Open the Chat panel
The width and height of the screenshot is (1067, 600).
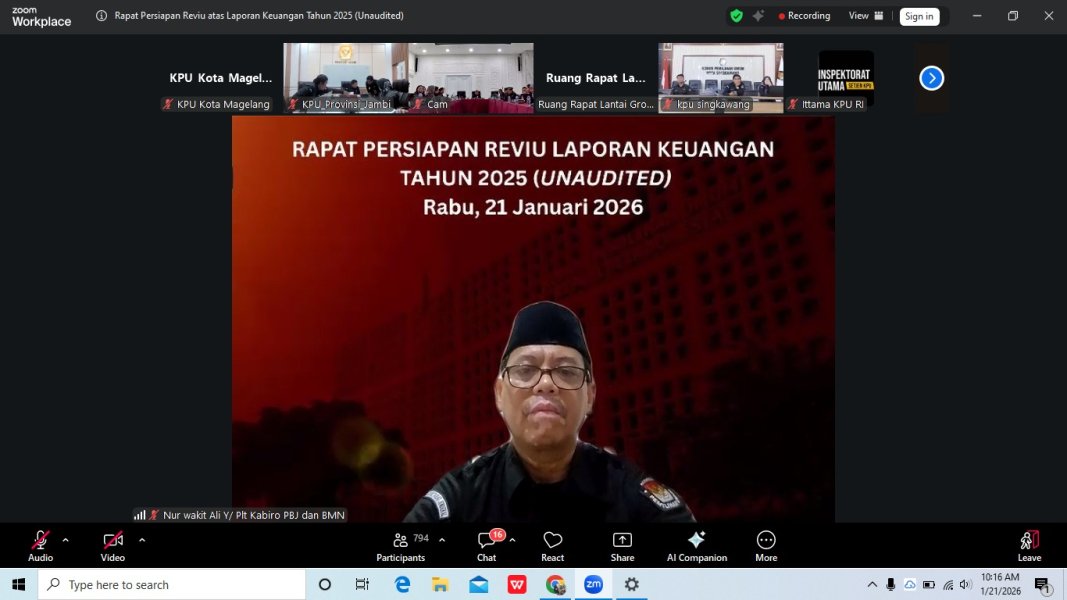tap(486, 545)
